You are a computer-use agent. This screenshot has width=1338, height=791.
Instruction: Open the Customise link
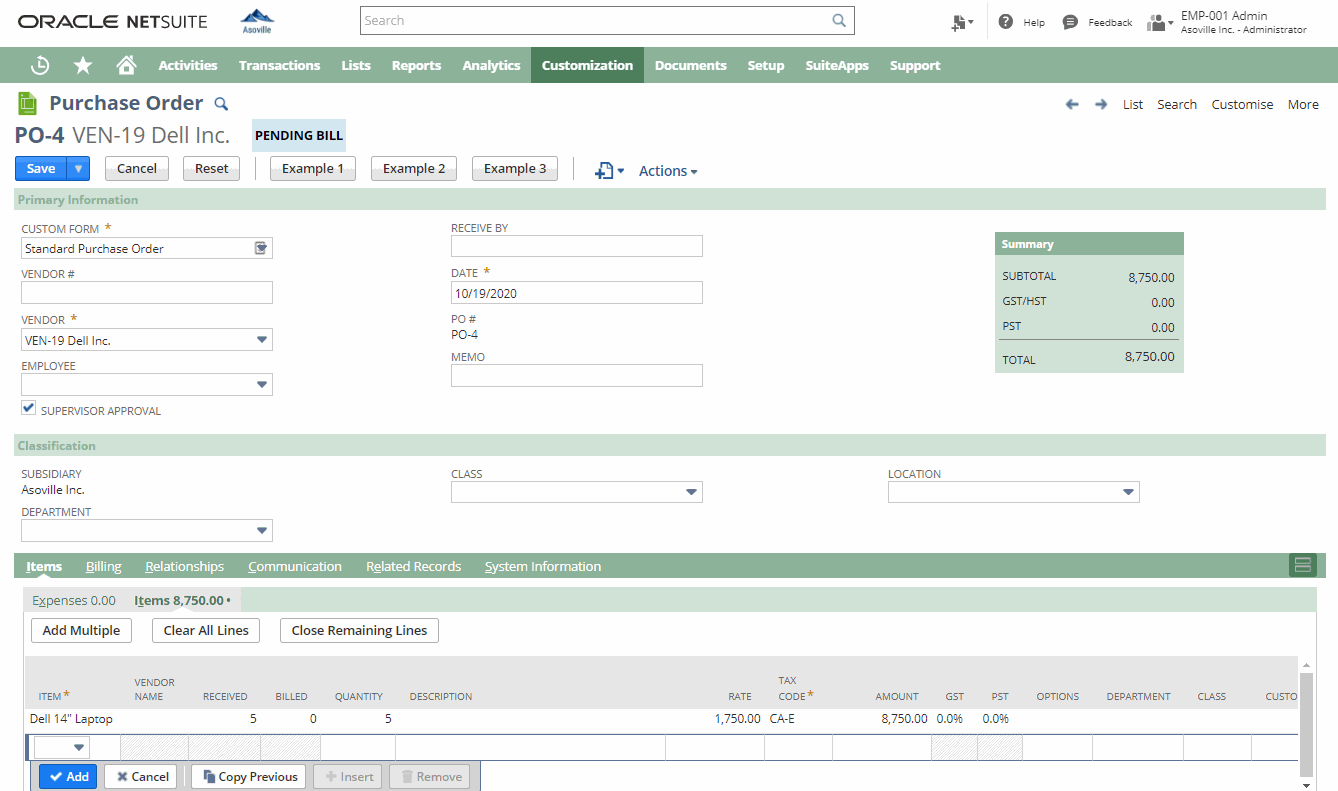pos(1242,104)
